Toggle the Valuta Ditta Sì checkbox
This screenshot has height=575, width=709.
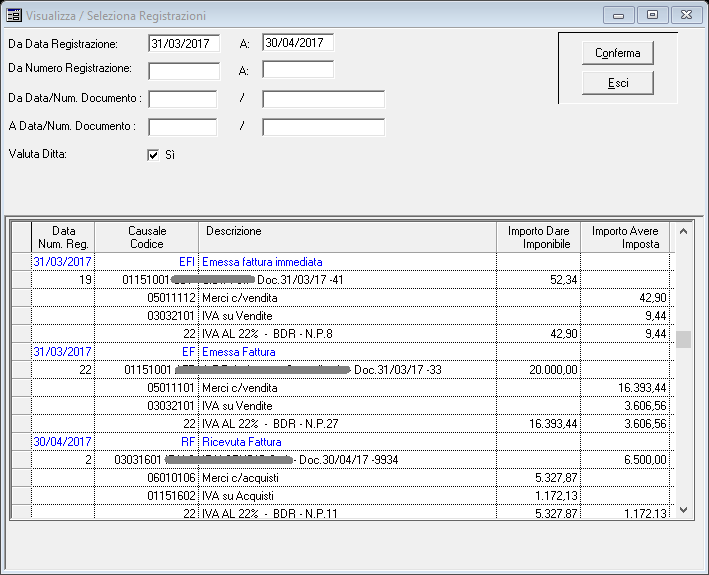point(153,155)
